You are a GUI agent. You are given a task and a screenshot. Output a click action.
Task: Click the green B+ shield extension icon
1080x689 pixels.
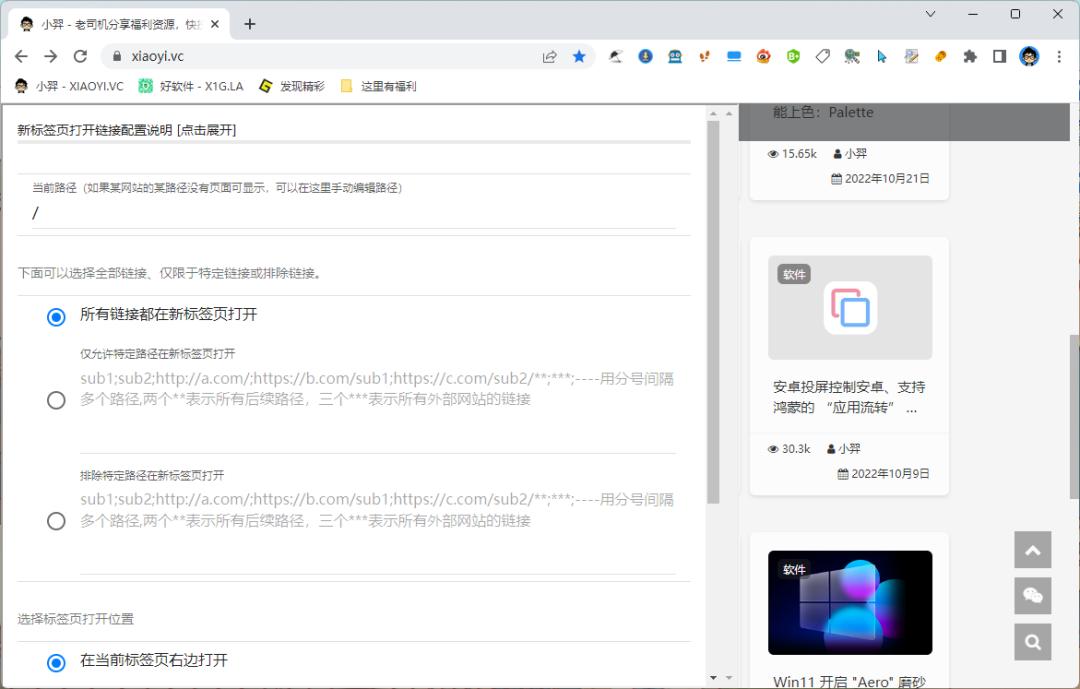point(792,57)
